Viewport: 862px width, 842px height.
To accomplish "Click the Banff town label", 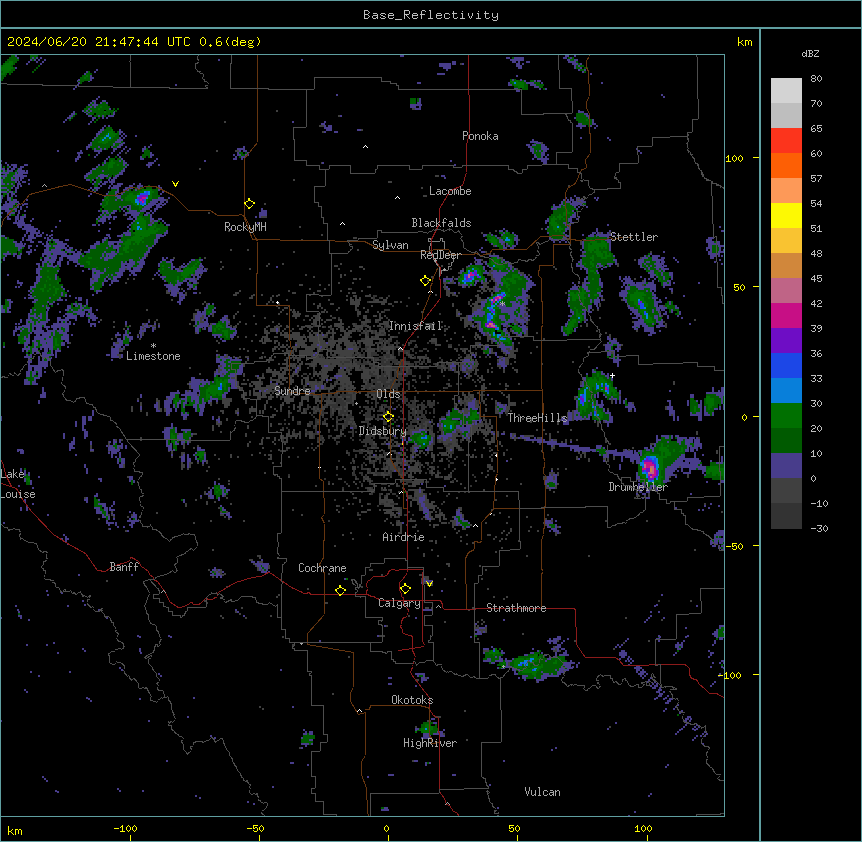I will (x=124, y=567).
